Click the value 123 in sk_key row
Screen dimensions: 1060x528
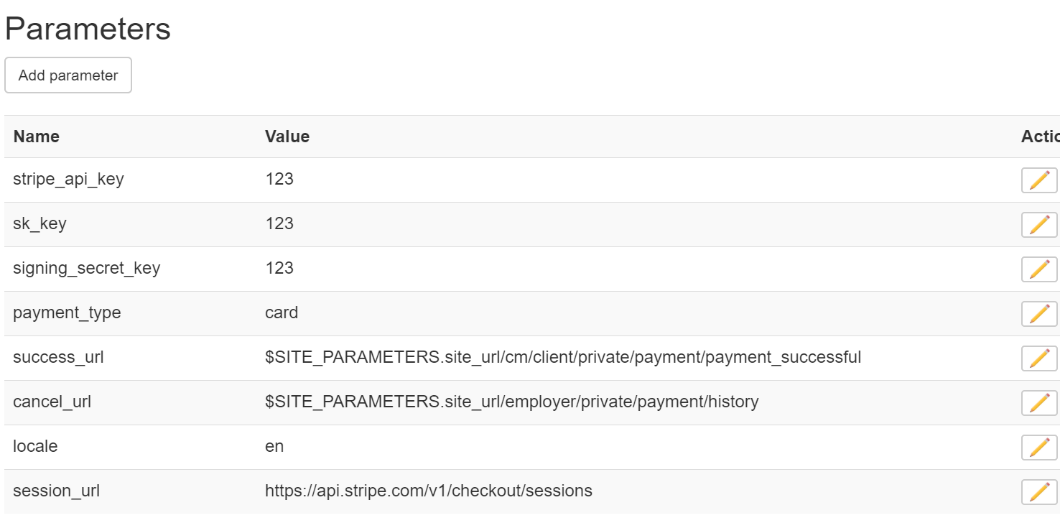[279, 224]
